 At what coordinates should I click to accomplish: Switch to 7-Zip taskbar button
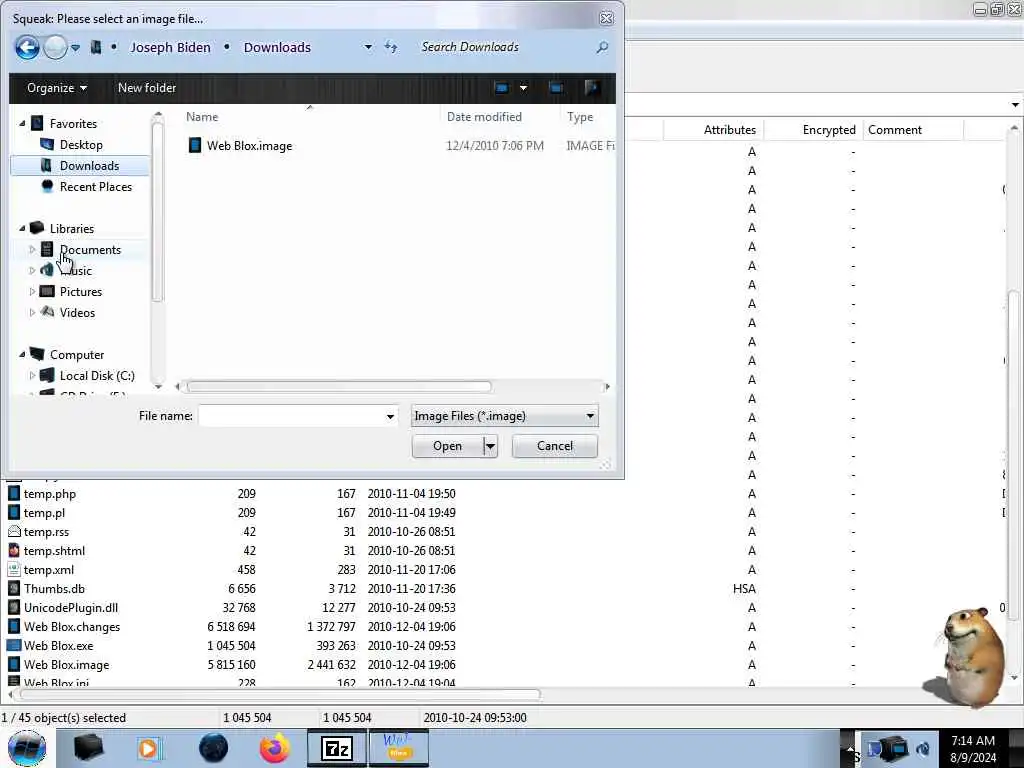(337, 748)
